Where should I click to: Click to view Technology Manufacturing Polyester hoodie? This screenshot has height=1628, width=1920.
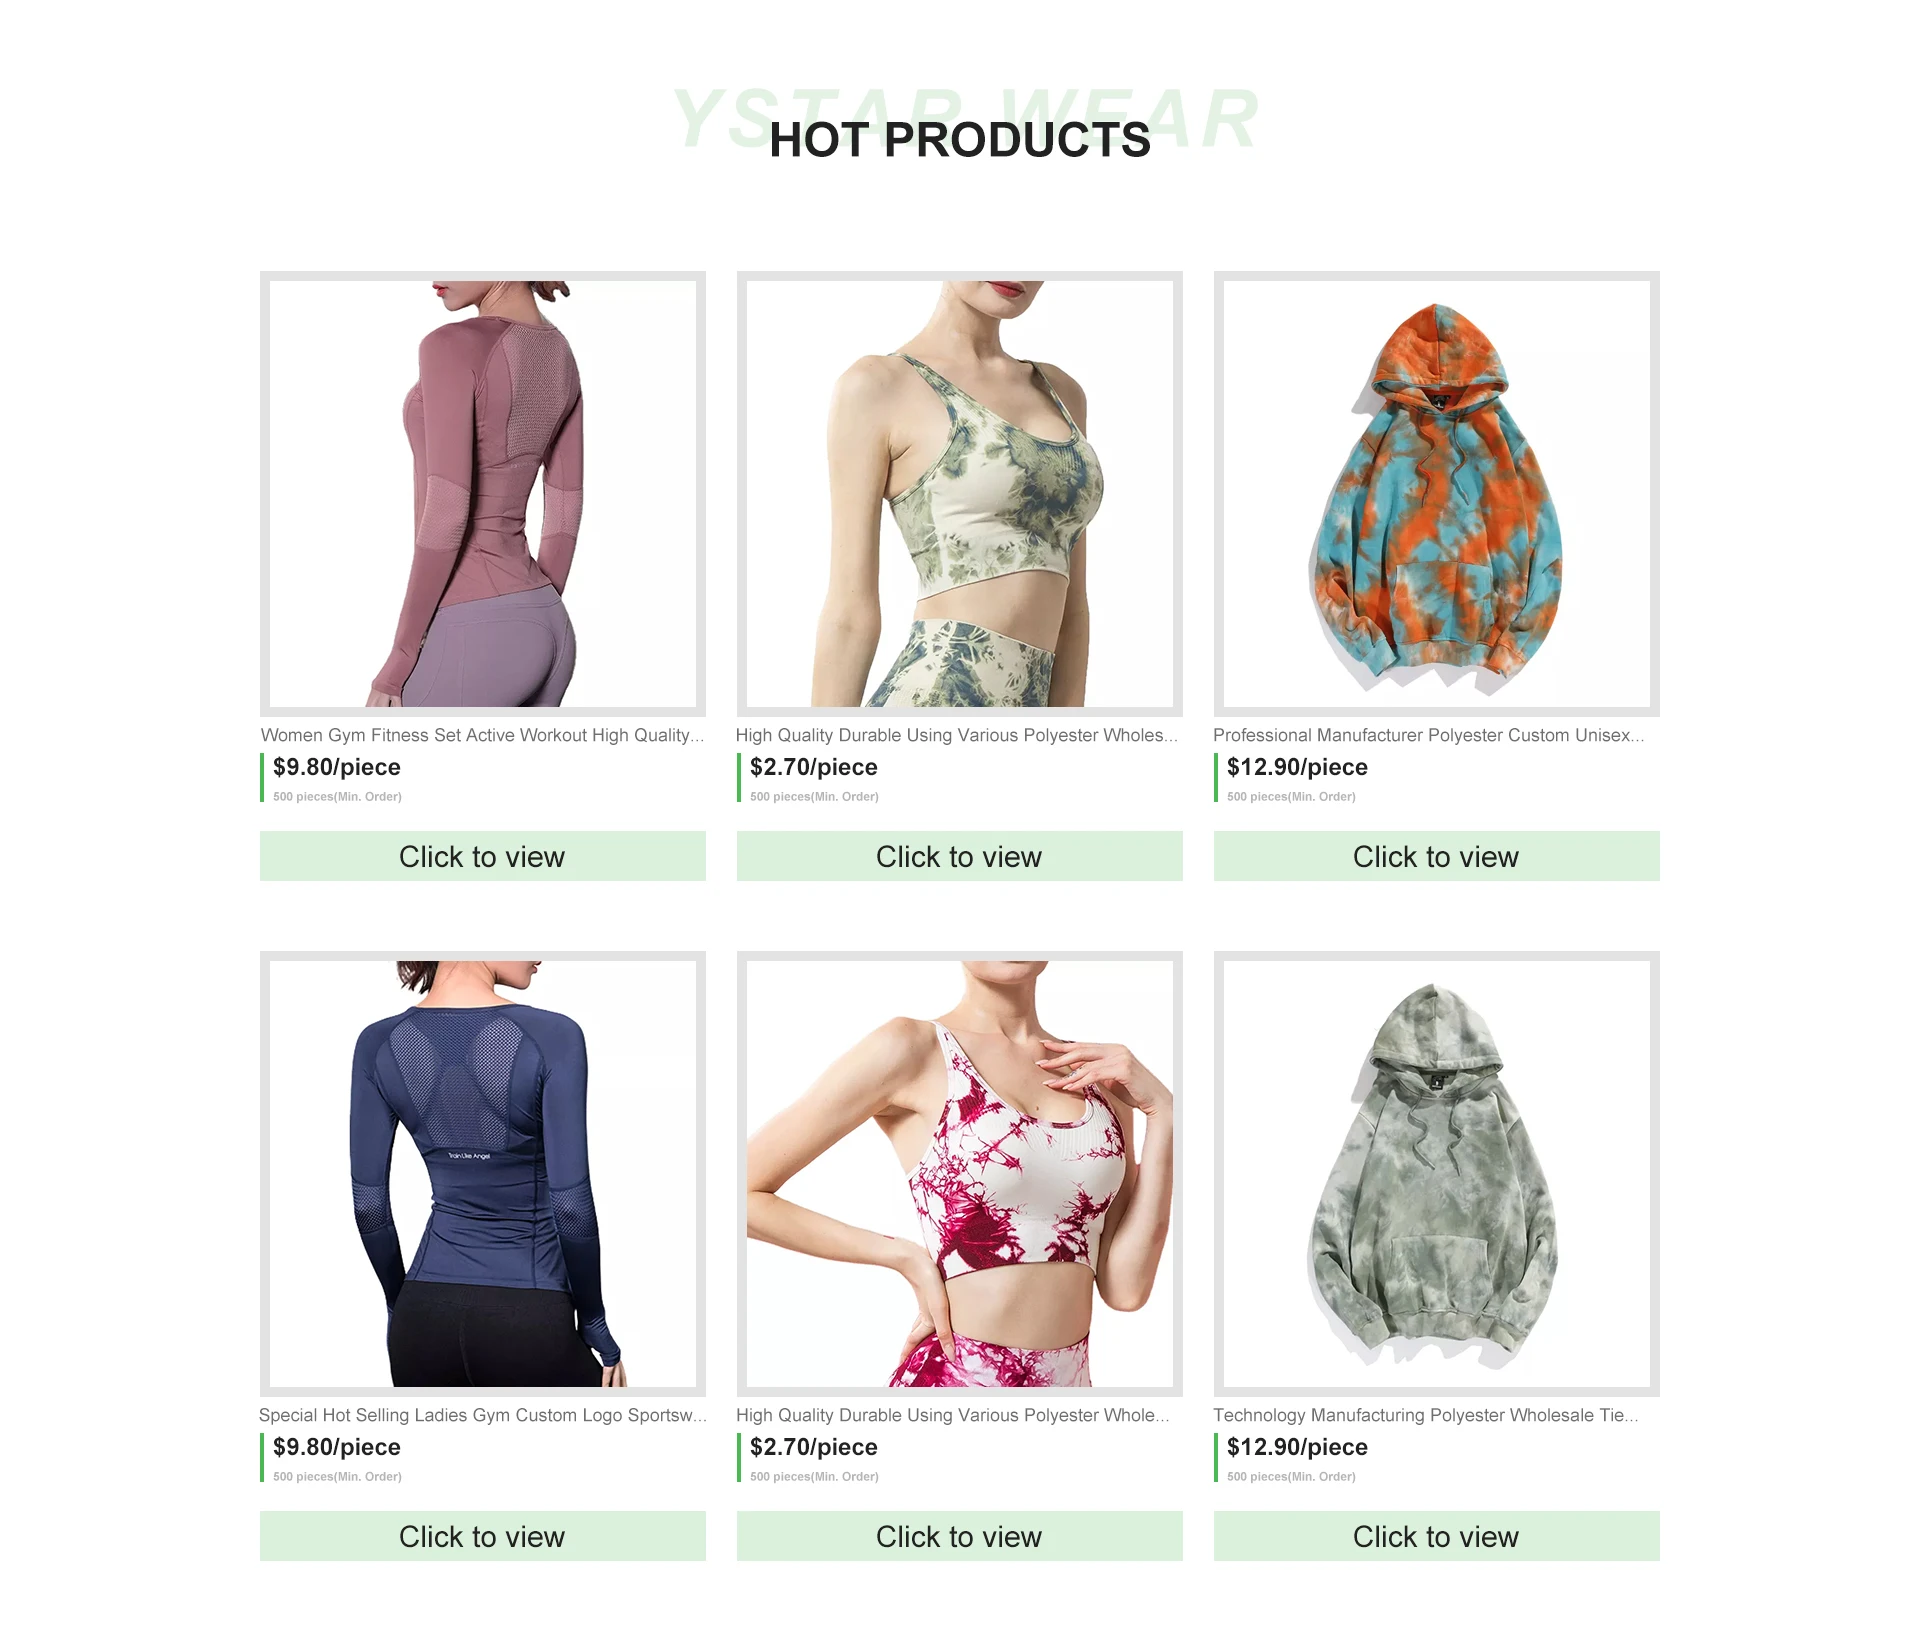(x=1437, y=1536)
